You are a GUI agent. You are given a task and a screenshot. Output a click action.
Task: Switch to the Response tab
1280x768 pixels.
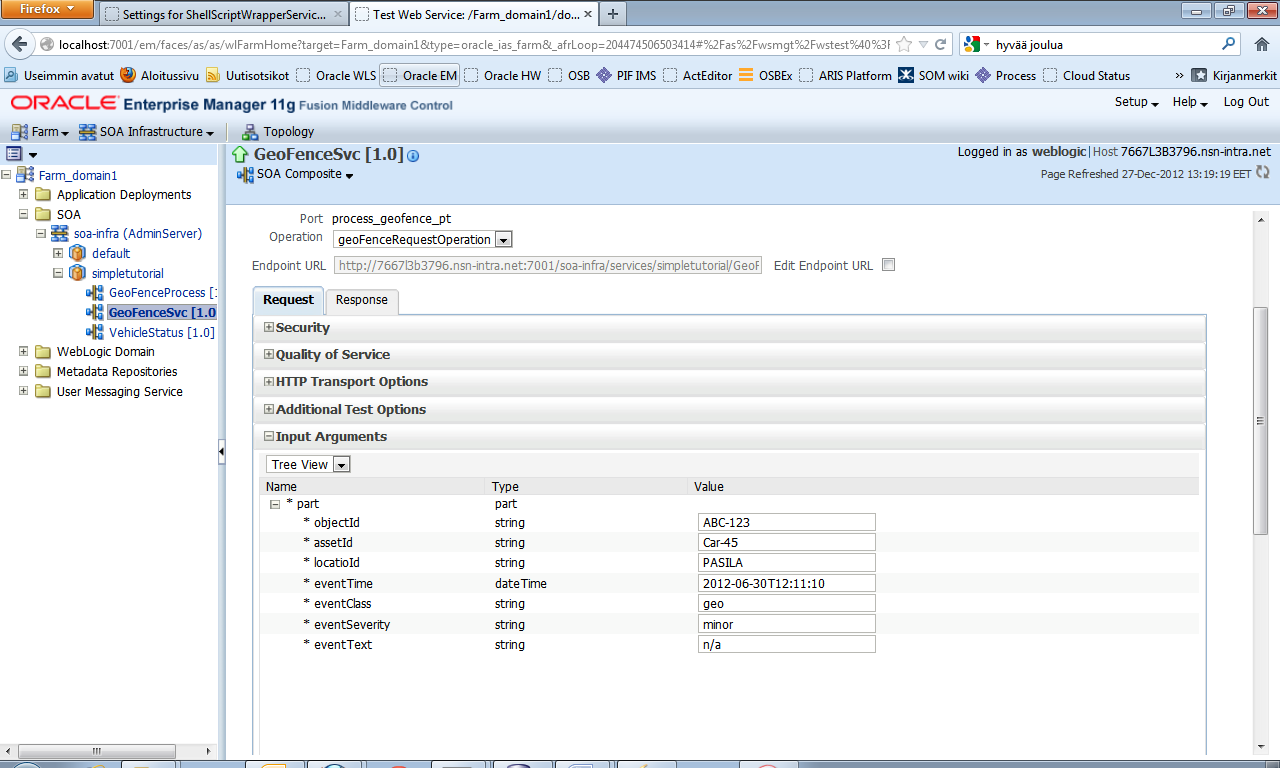click(x=362, y=300)
